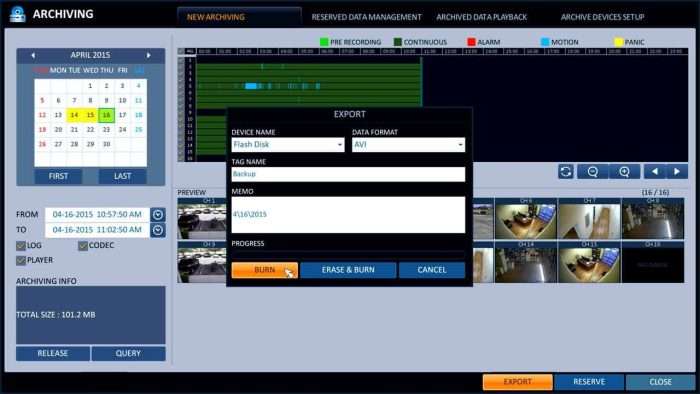Click the Memo text area

pos(348,215)
